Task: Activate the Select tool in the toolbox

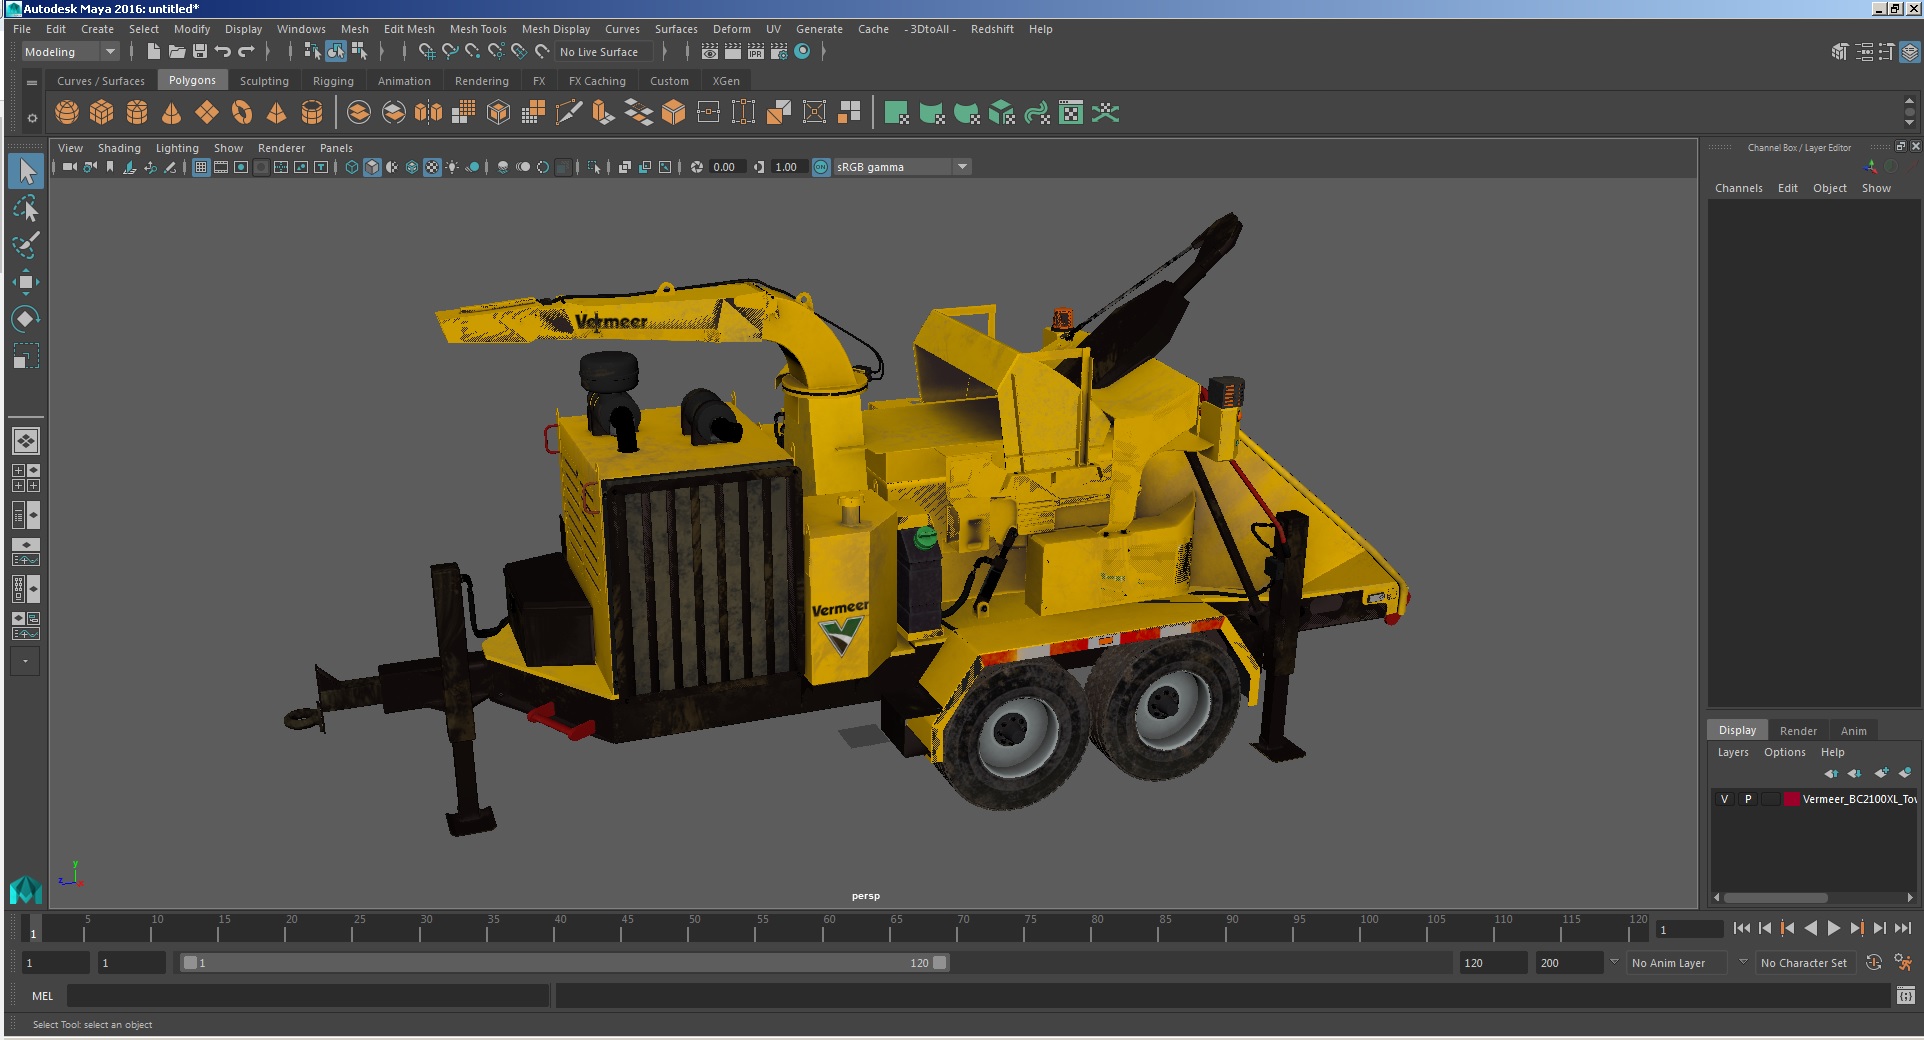Action: 26,171
